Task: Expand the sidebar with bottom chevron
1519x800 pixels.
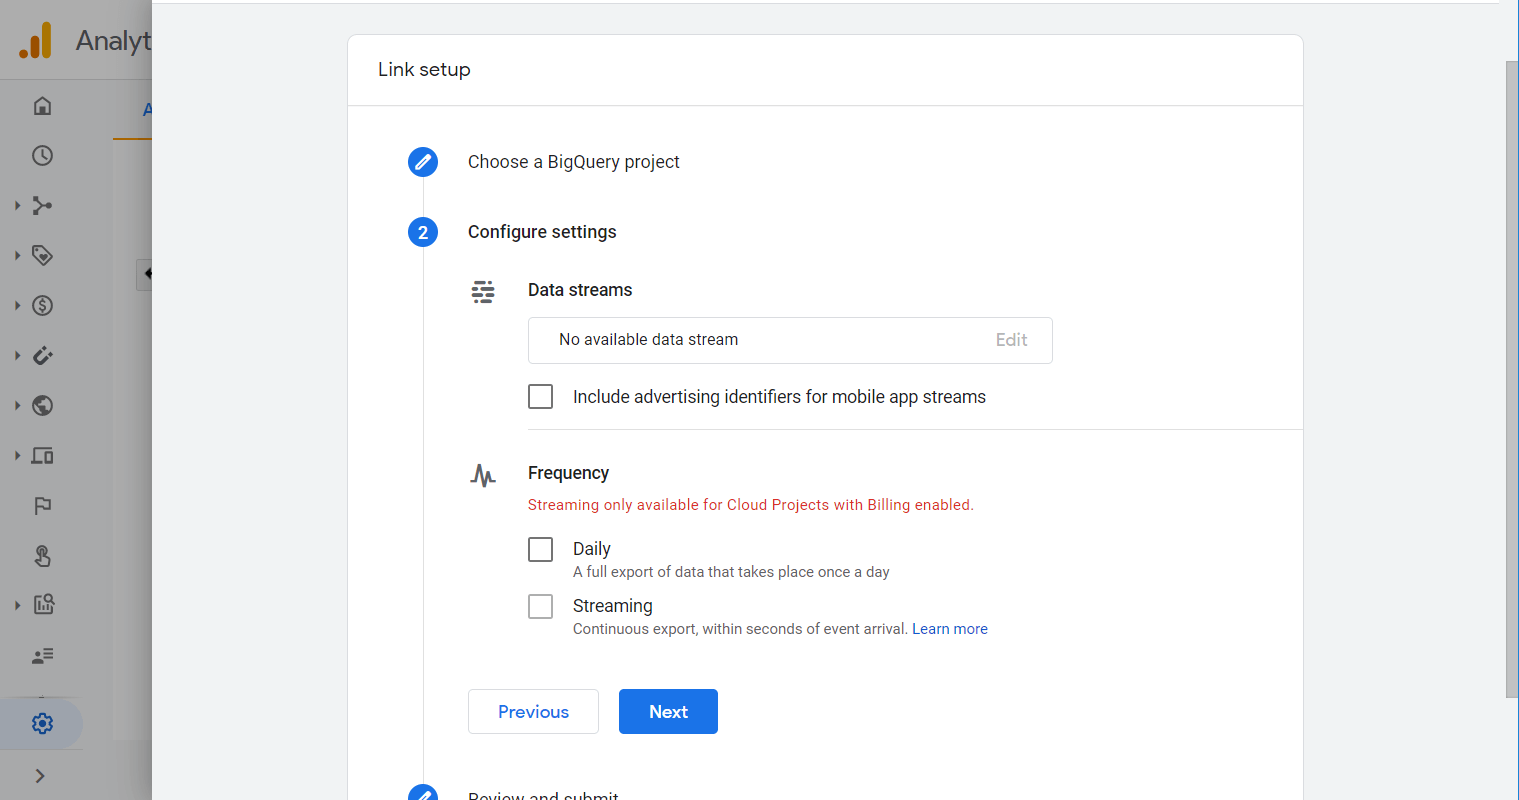Action: click(x=40, y=776)
